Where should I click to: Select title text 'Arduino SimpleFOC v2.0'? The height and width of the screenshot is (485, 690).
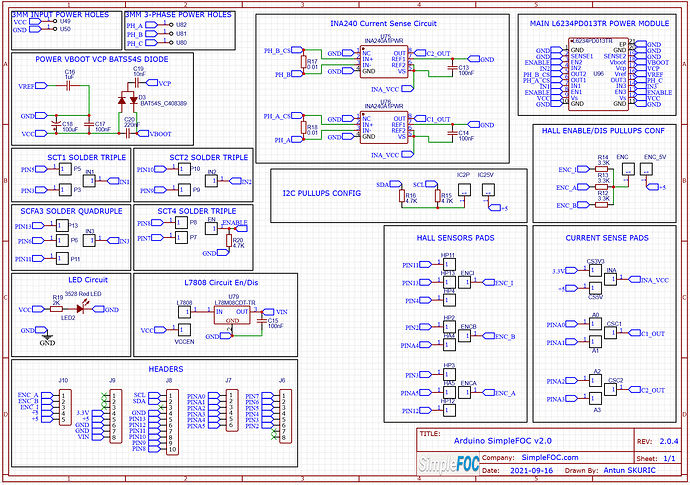click(x=503, y=441)
